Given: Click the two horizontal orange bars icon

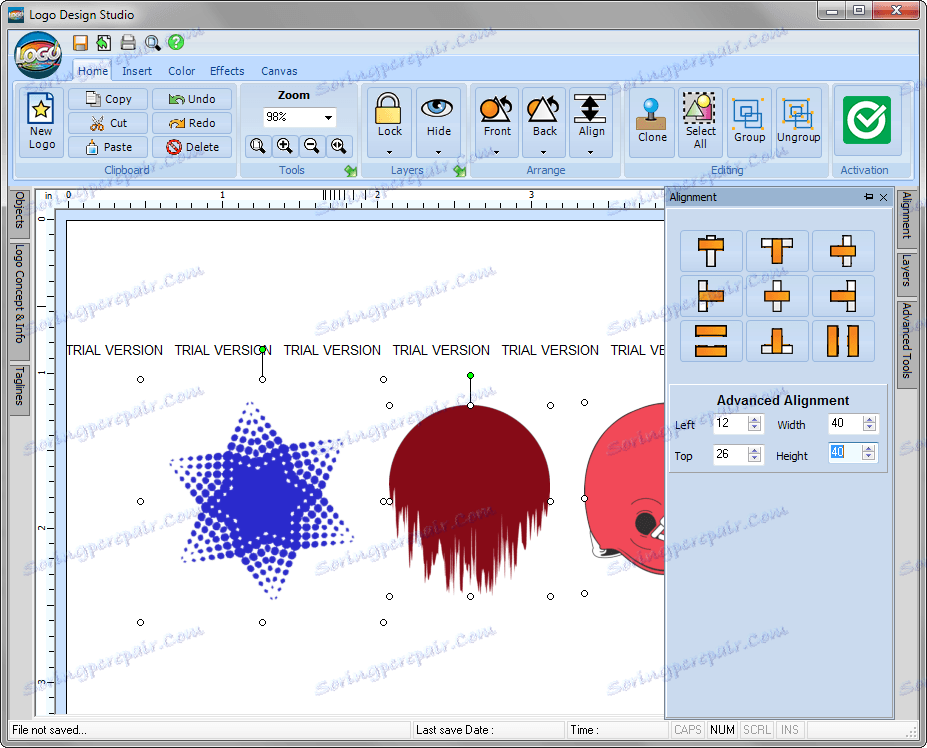Looking at the screenshot, I should (711, 341).
